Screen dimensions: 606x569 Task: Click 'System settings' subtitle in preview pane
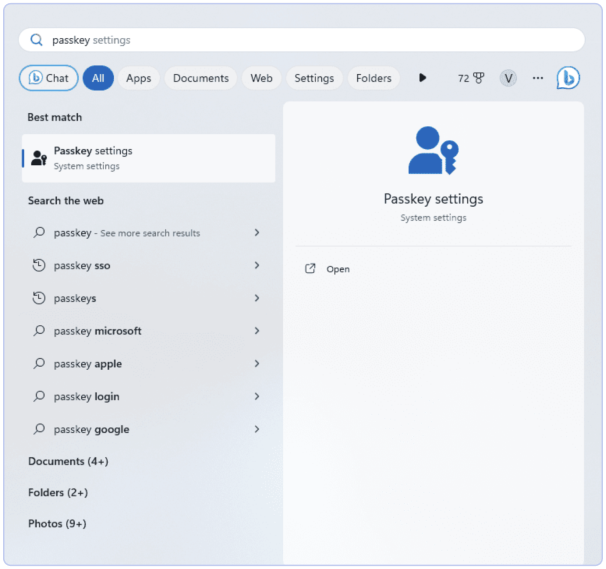[x=433, y=218]
